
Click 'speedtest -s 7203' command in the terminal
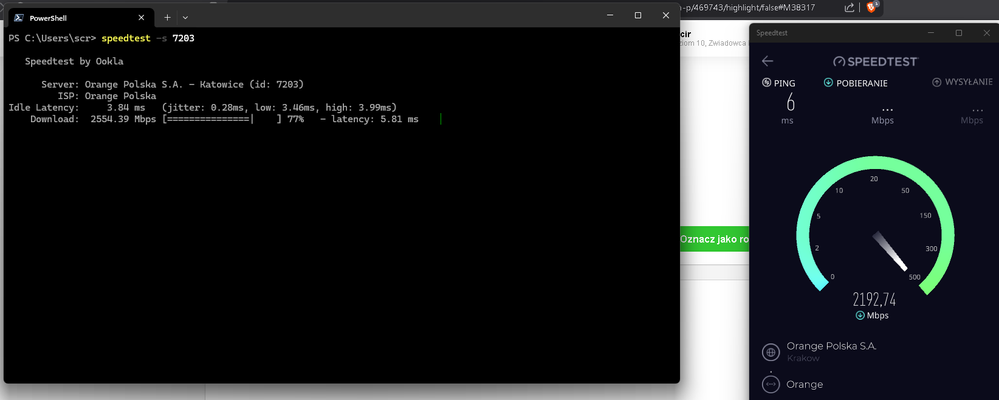(x=148, y=38)
